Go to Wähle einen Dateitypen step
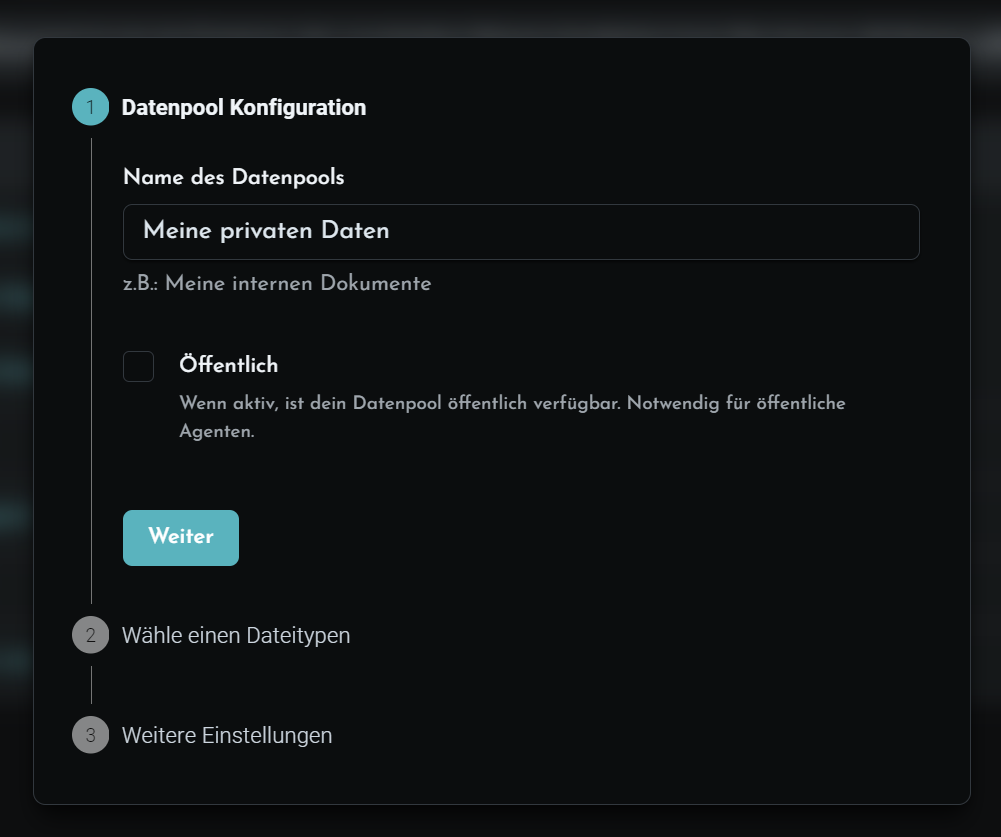Screen dimensions: 1001x837 click(x=236, y=635)
